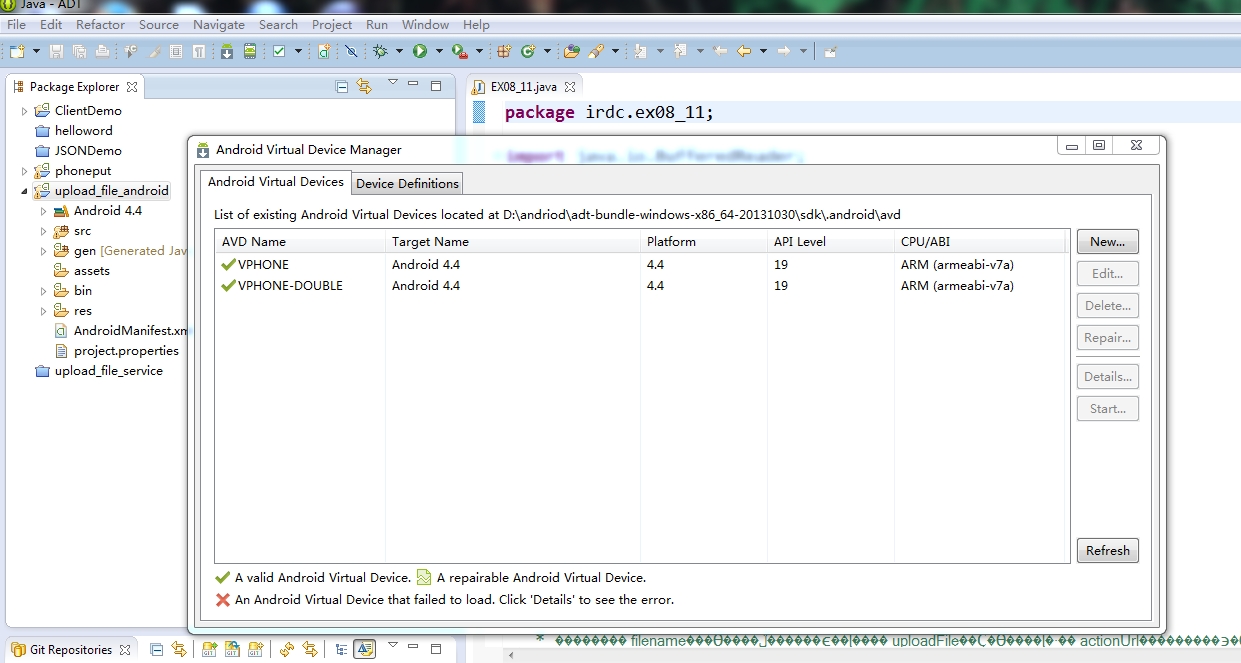Image resolution: width=1241 pixels, height=663 pixels.
Task: Go to Last Edit Location icon
Action: coord(720,51)
